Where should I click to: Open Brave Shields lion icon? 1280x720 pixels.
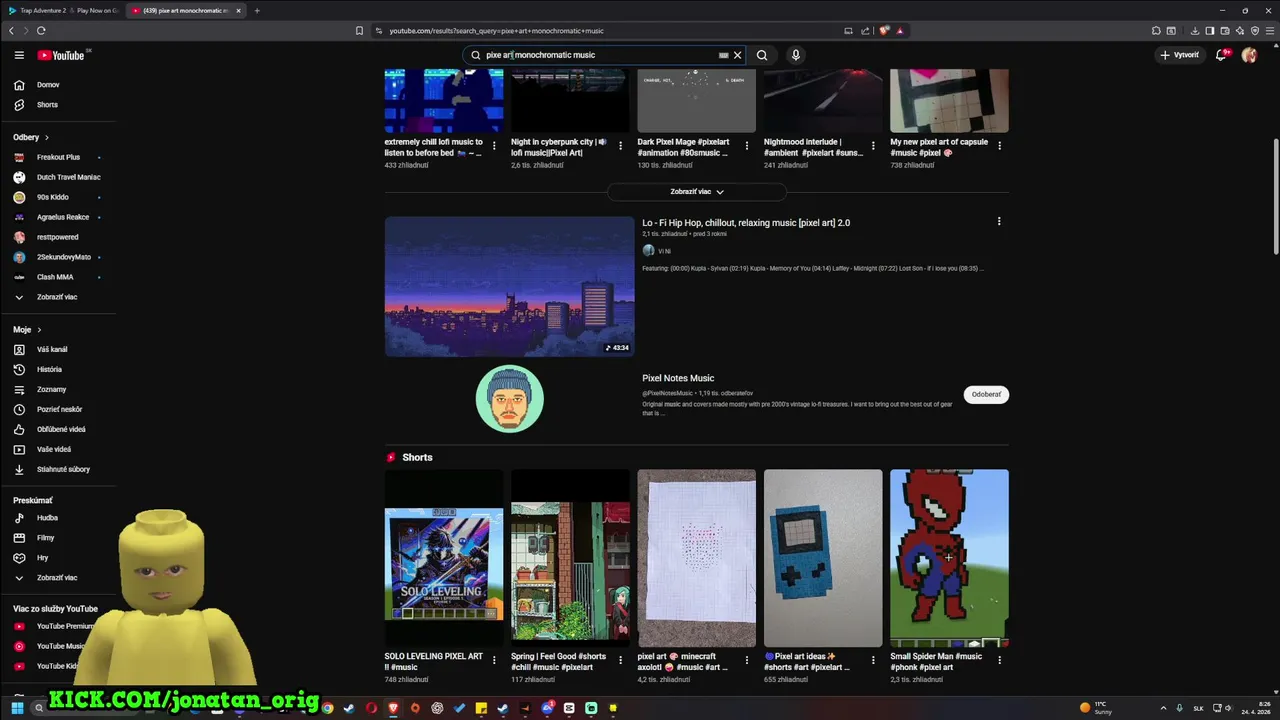pos(884,31)
